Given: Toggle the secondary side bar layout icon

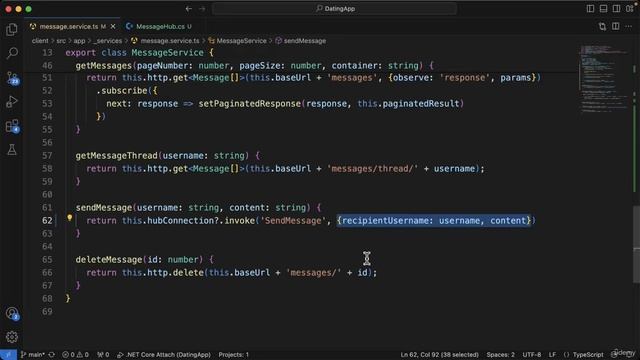Looking at the screenshot, I should (x=616, y=9).
